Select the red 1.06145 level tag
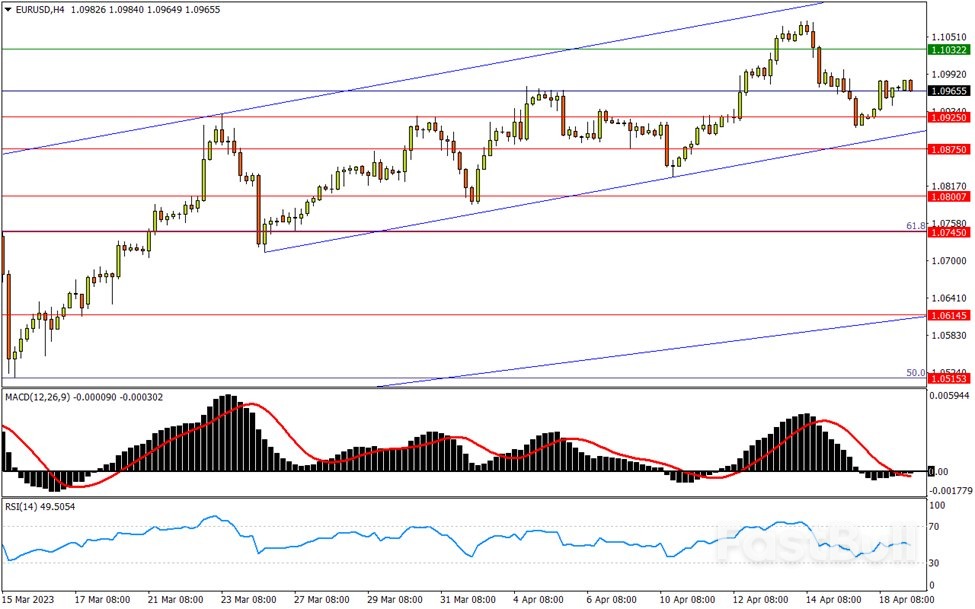This screenshot has width=975, height=609. (x=946, y=315)
